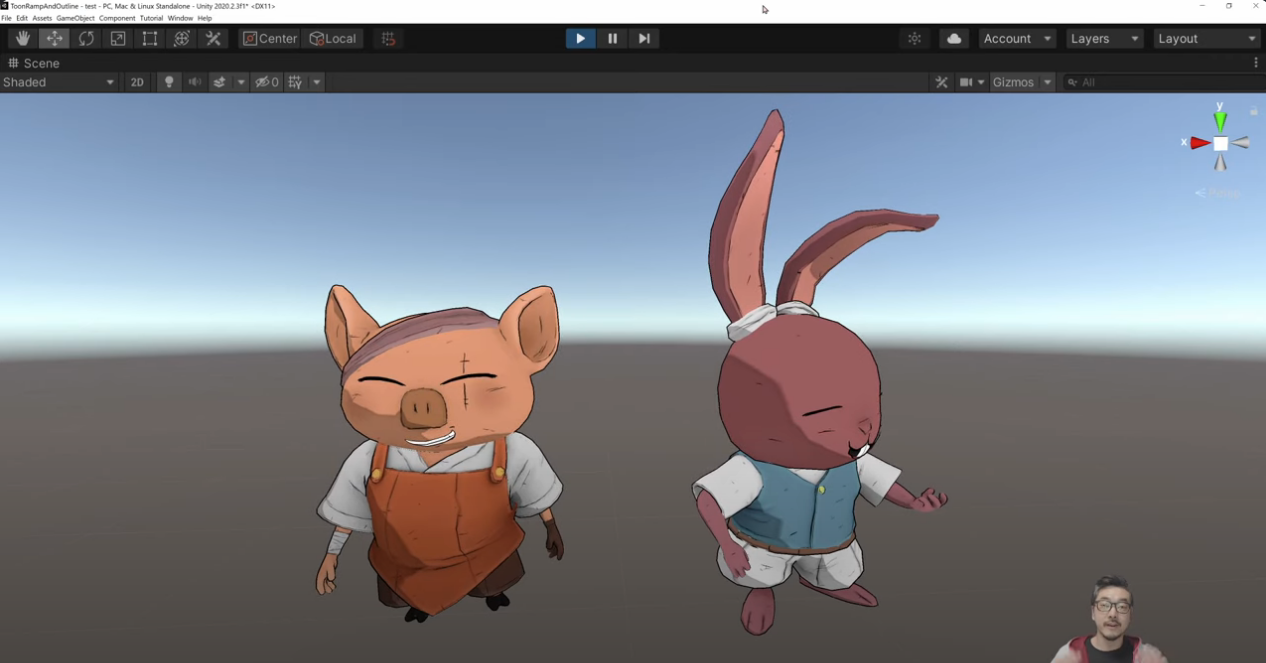Toggle grid snapping icon
The width and height of the screenshot is (1266, 663).
(389, 38)
